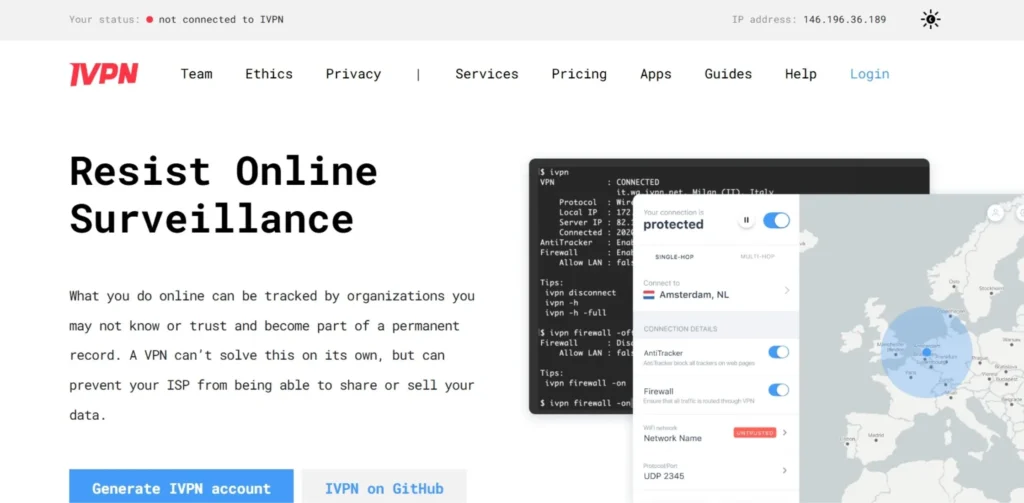Click the blue coverage circle on the Europe map

(926, 353)
